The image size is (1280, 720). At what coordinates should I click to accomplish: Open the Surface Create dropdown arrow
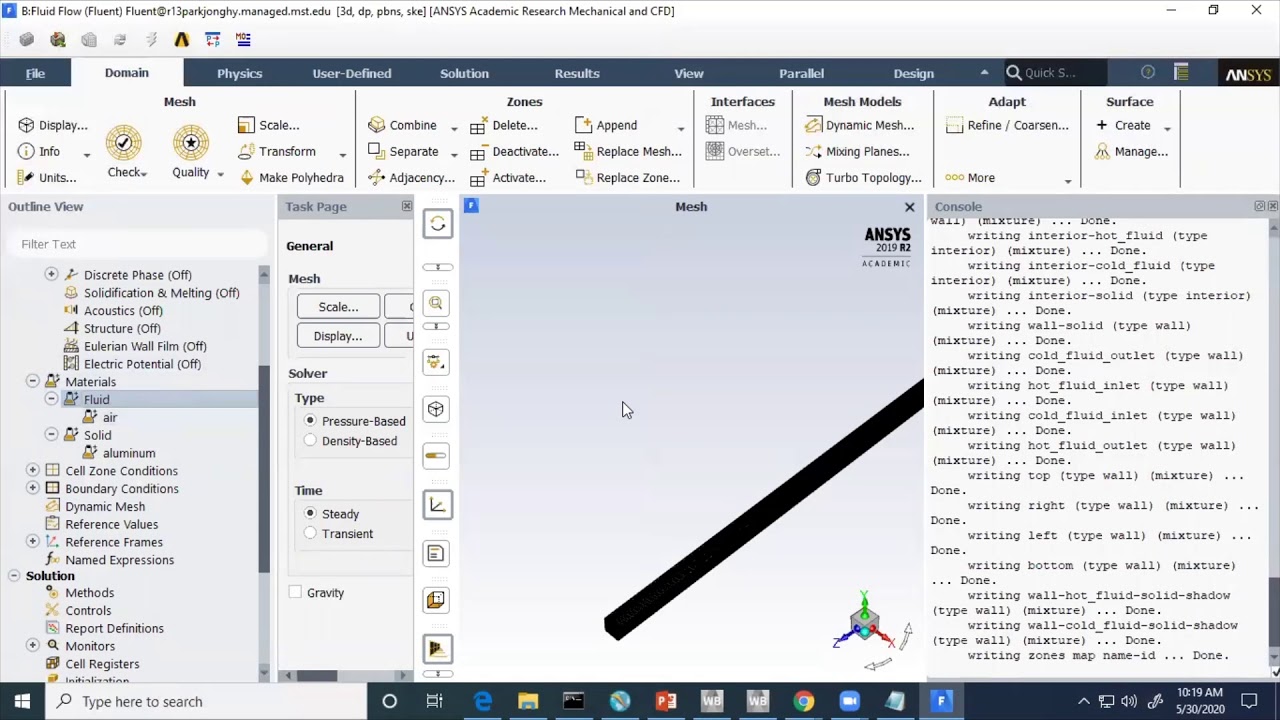click(x=1167, y=128)
